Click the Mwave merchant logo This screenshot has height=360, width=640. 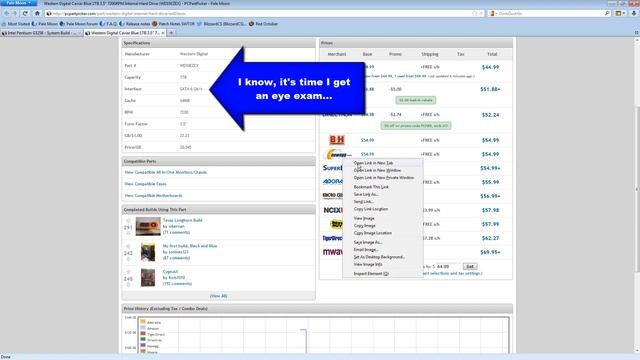[x=333, y=252]
